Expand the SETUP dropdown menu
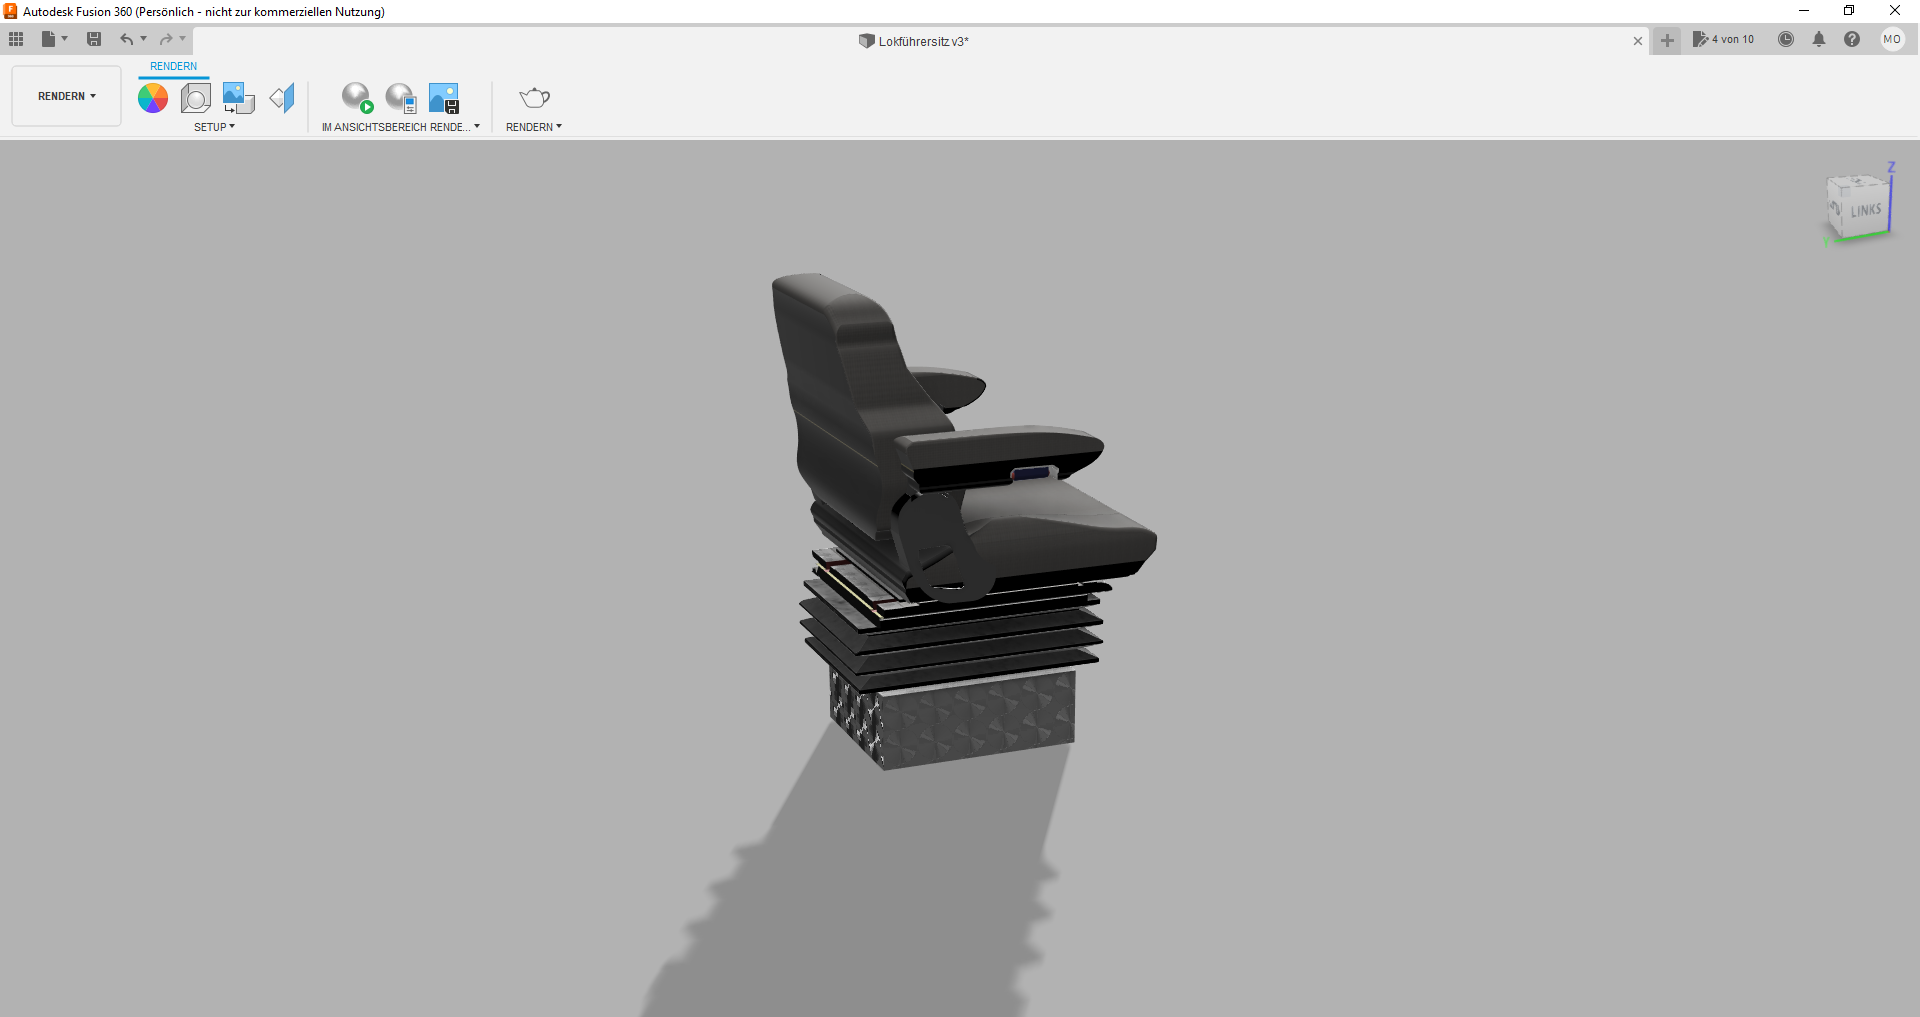 click(214, 127)
